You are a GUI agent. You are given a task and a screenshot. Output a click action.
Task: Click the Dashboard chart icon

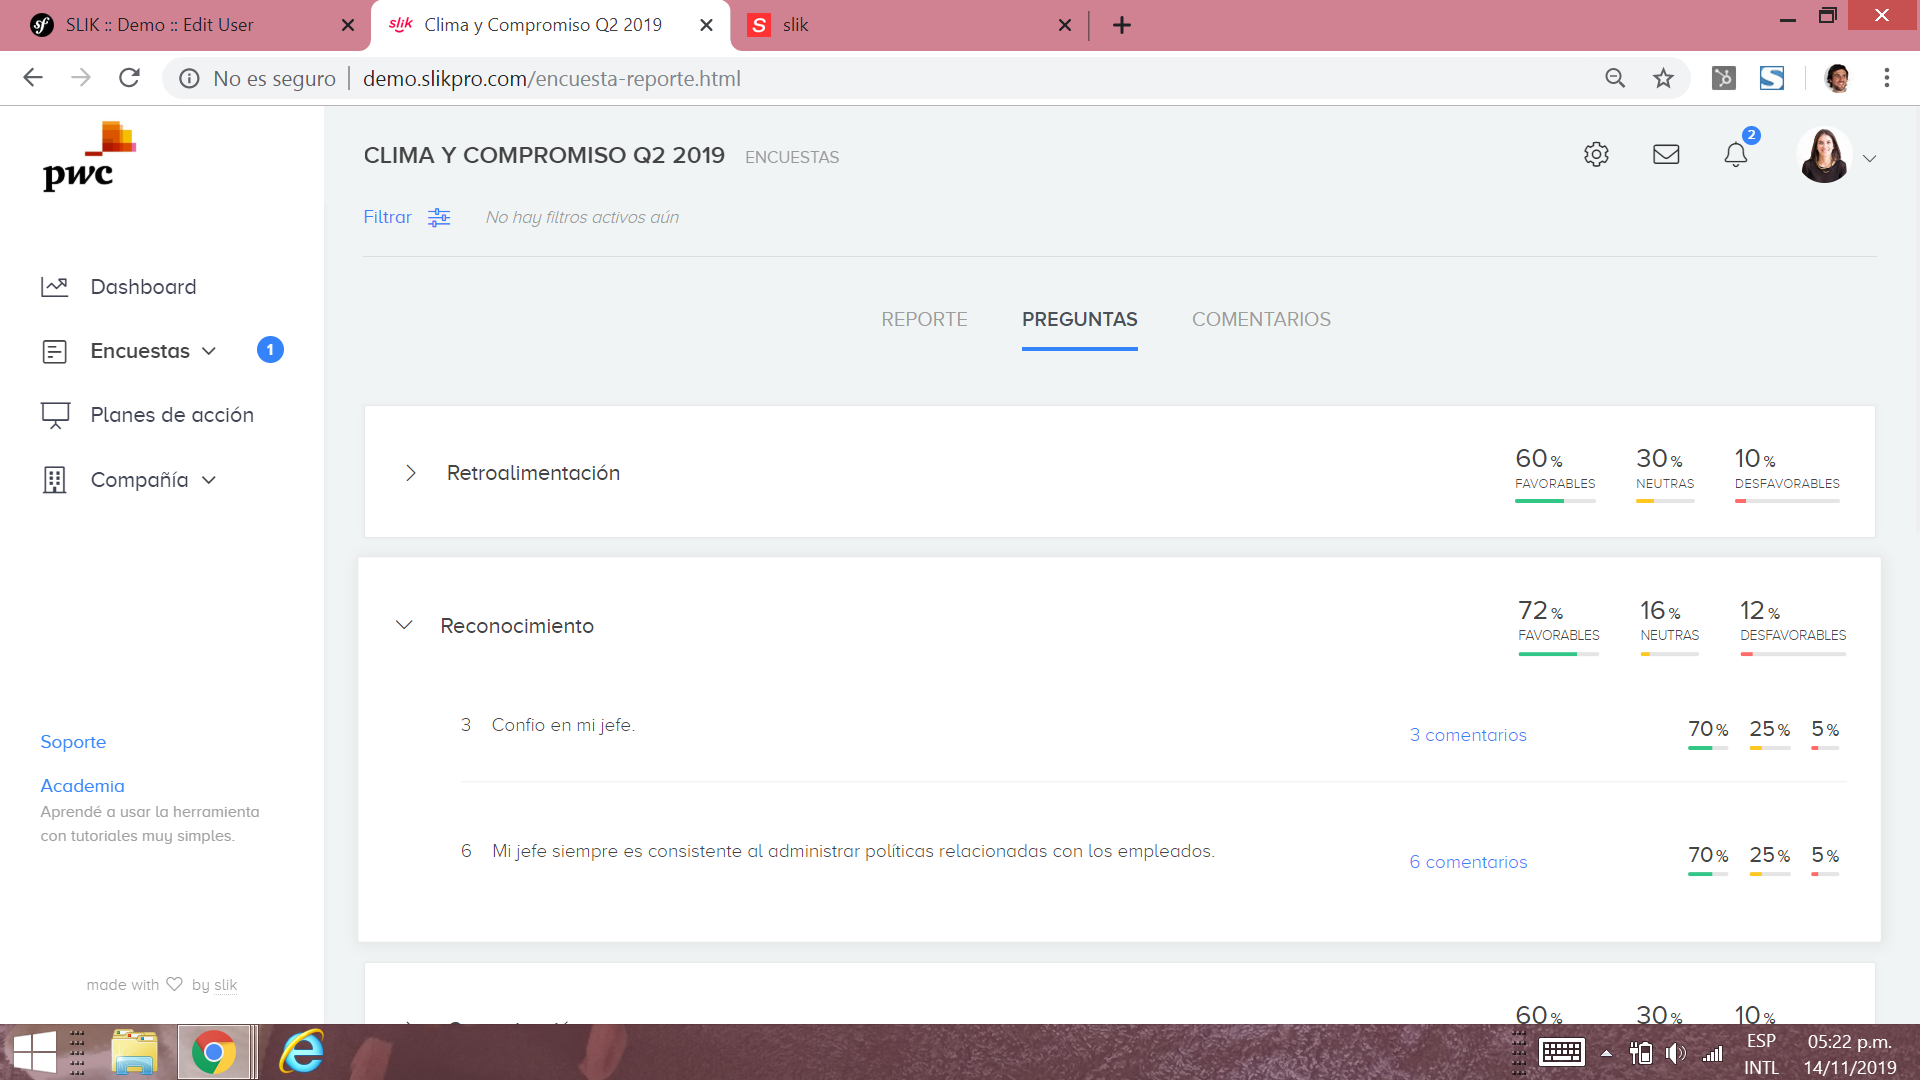point(55,287)
